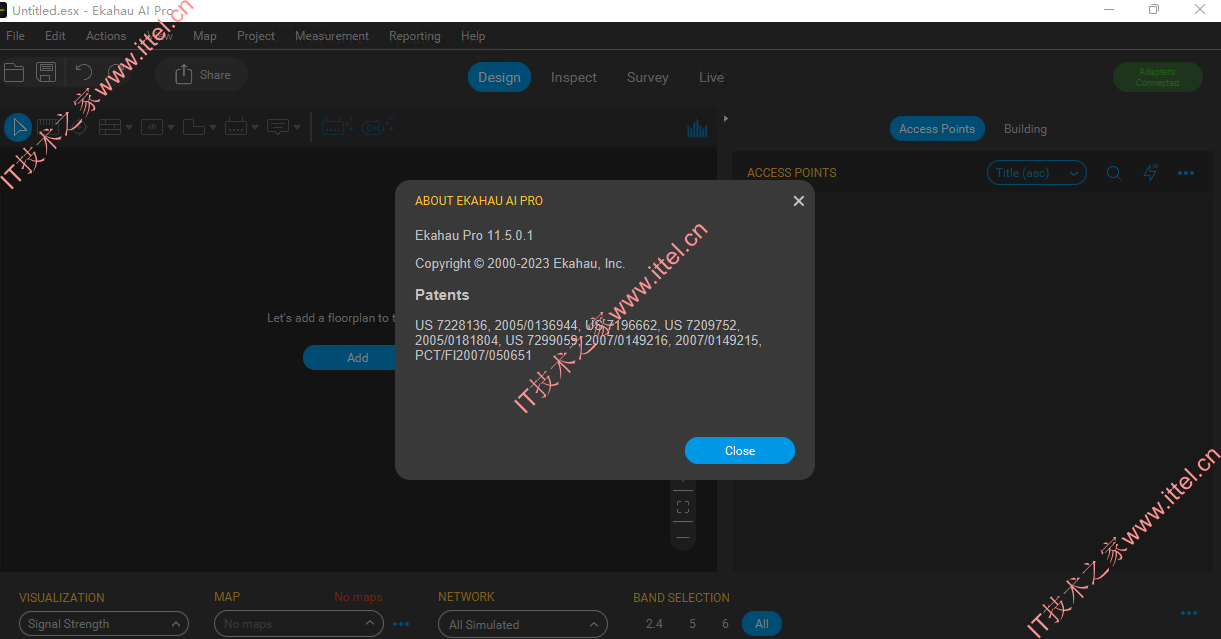
Task: Undo the last action
Action: (84, 72)
